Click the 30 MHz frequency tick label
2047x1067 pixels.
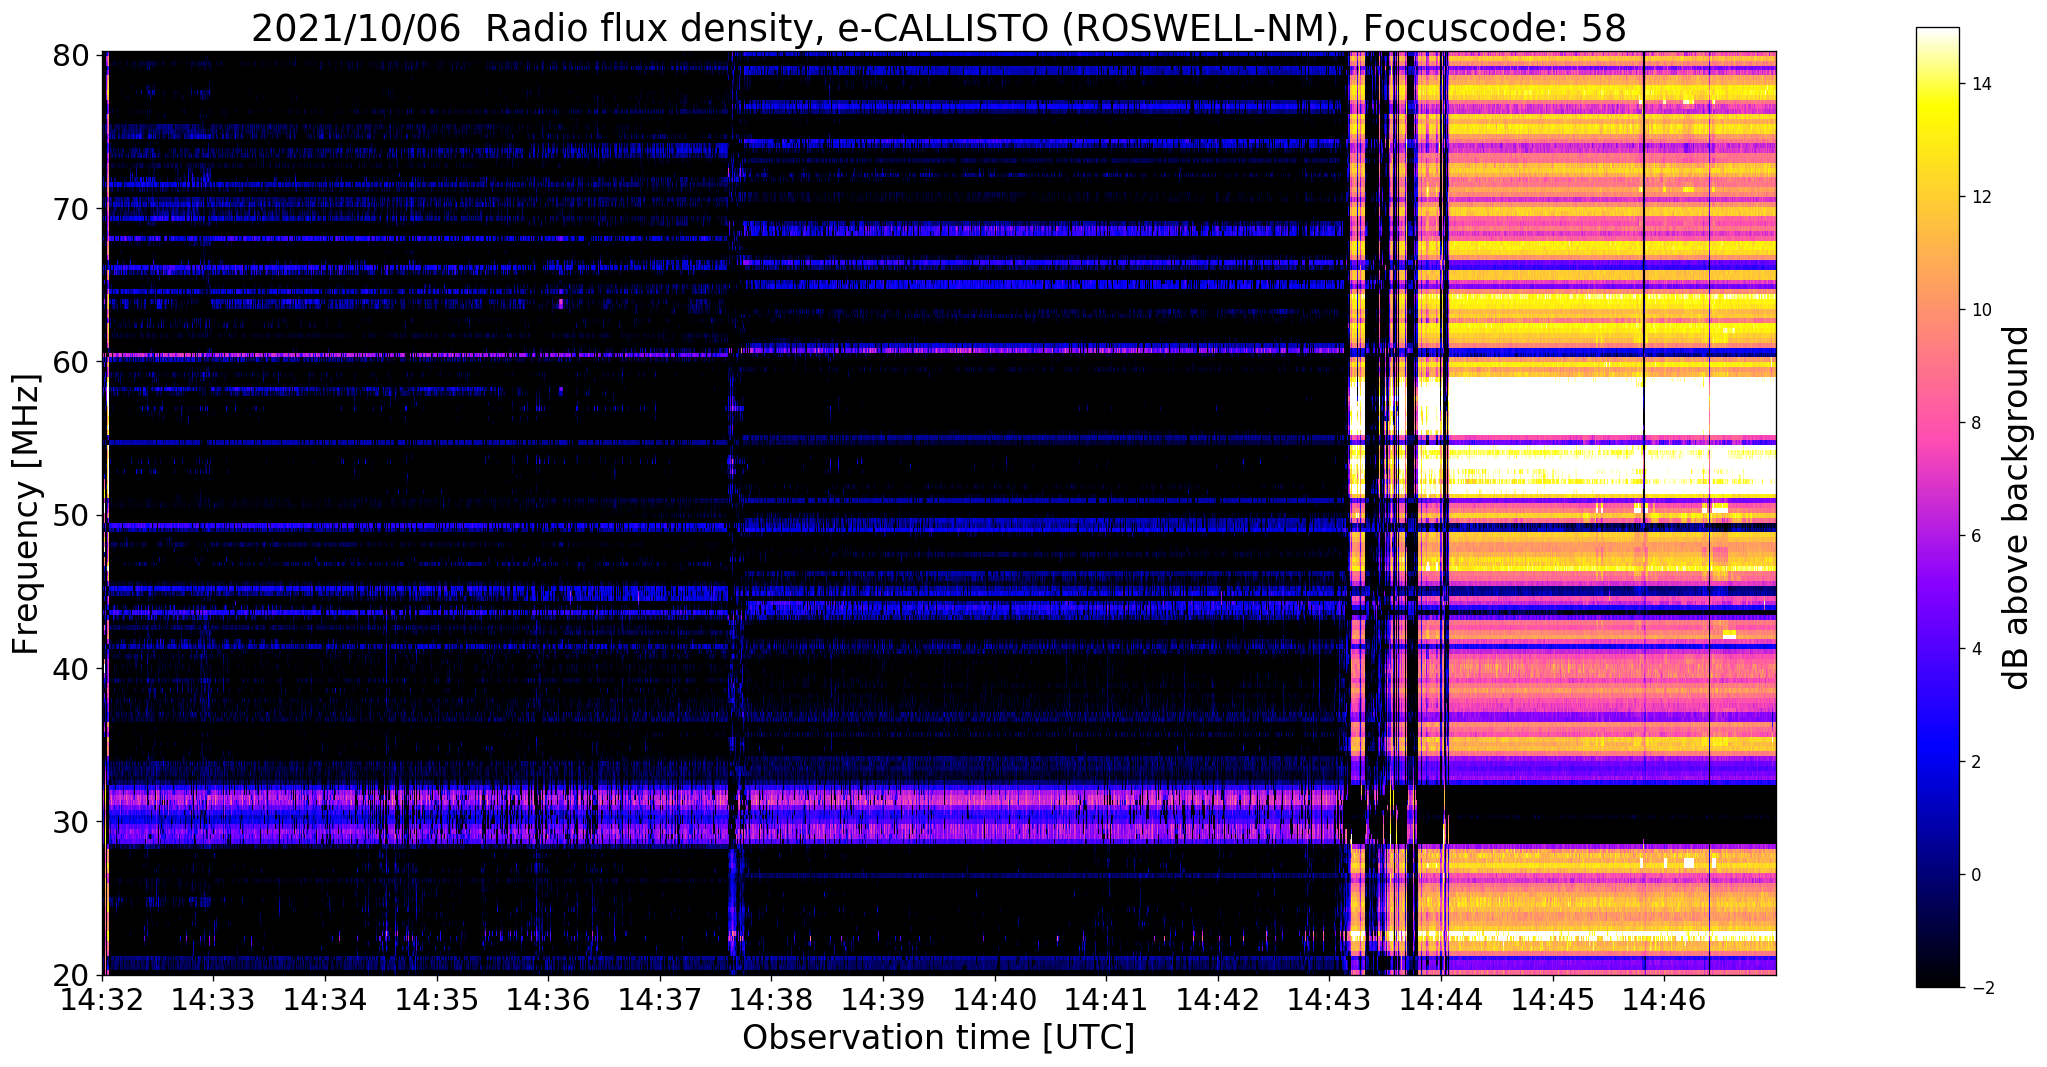70,822
